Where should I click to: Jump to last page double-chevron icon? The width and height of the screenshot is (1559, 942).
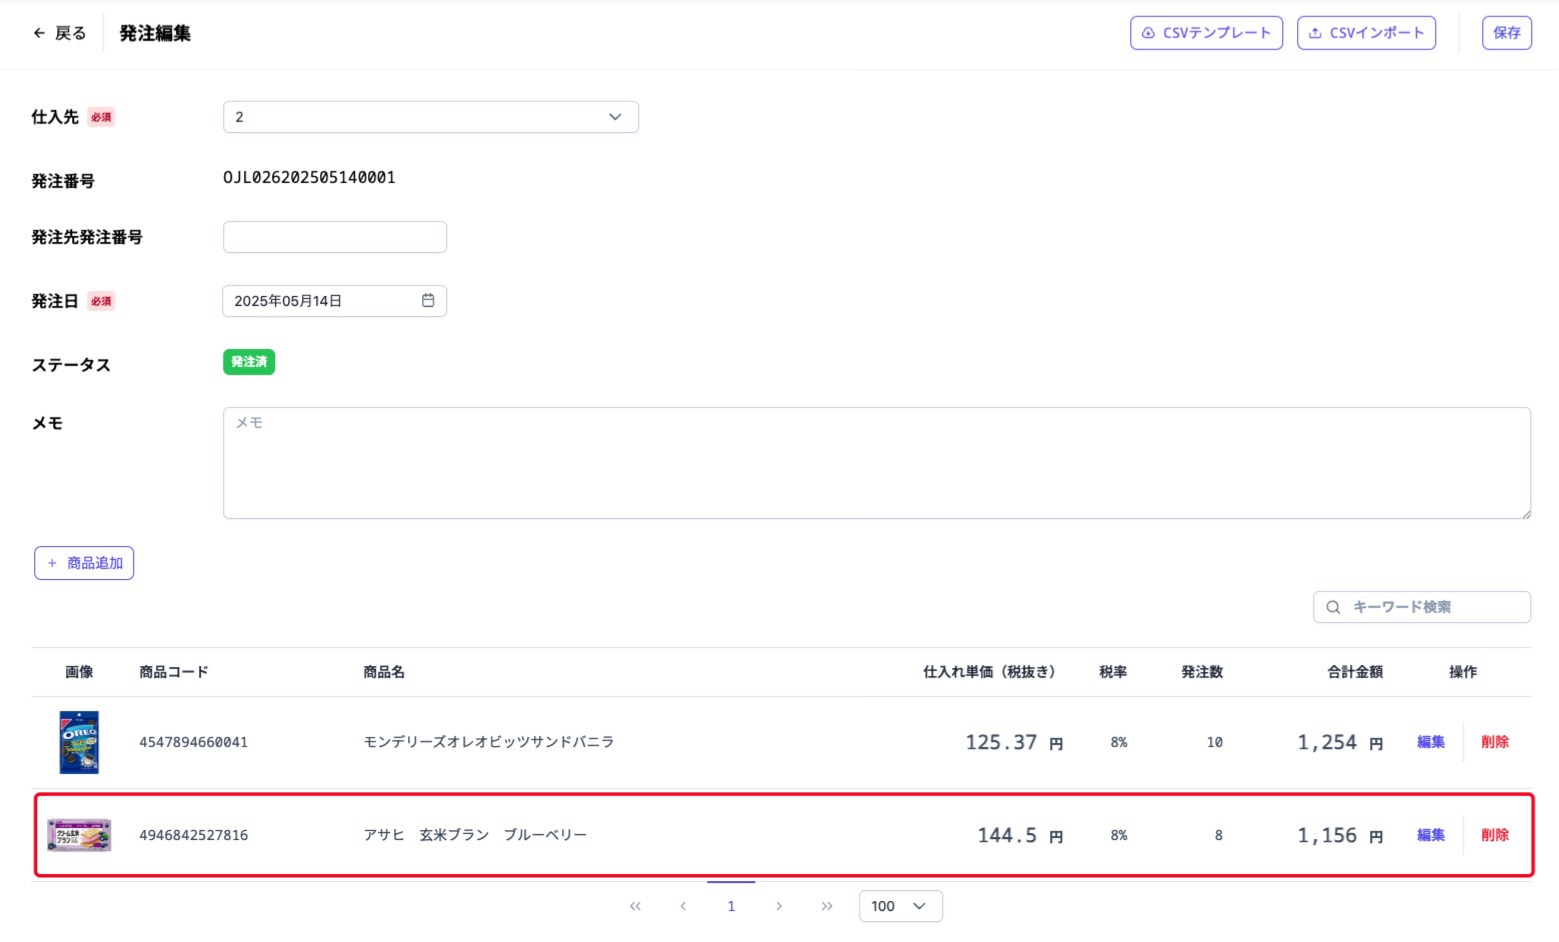(x=827, y=906)
